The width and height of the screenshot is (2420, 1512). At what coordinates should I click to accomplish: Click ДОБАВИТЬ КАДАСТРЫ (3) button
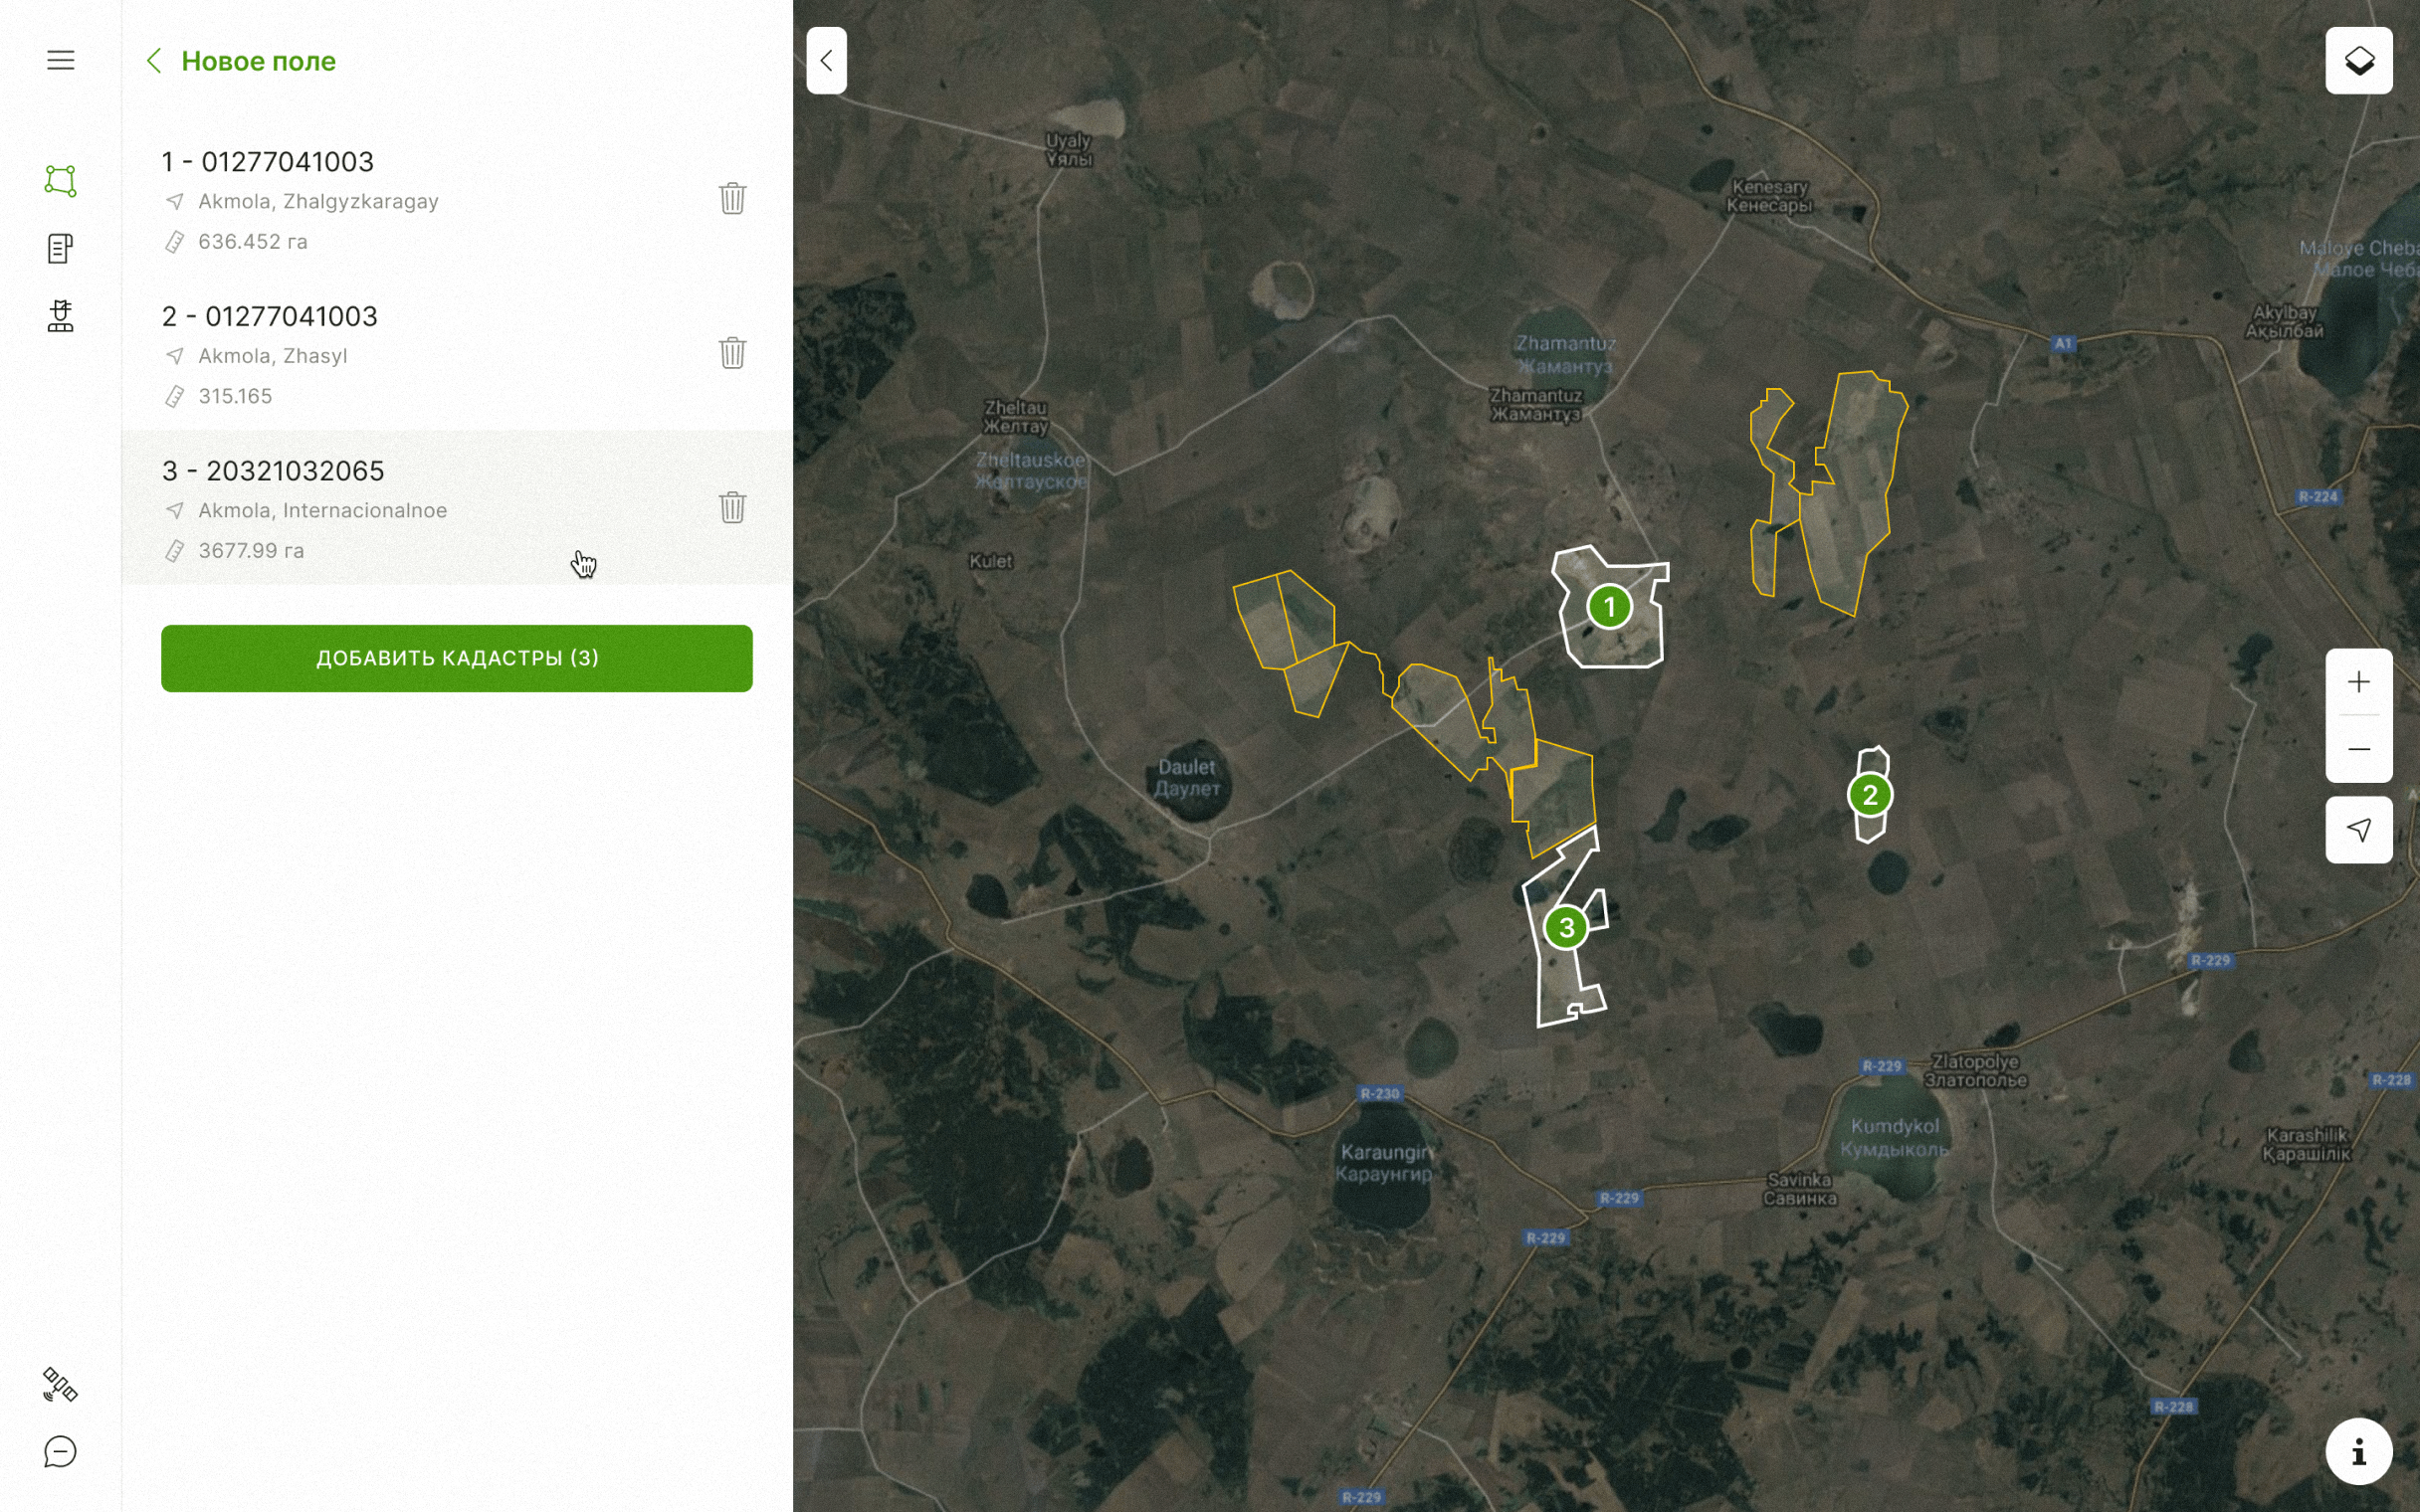coord(456,658)
